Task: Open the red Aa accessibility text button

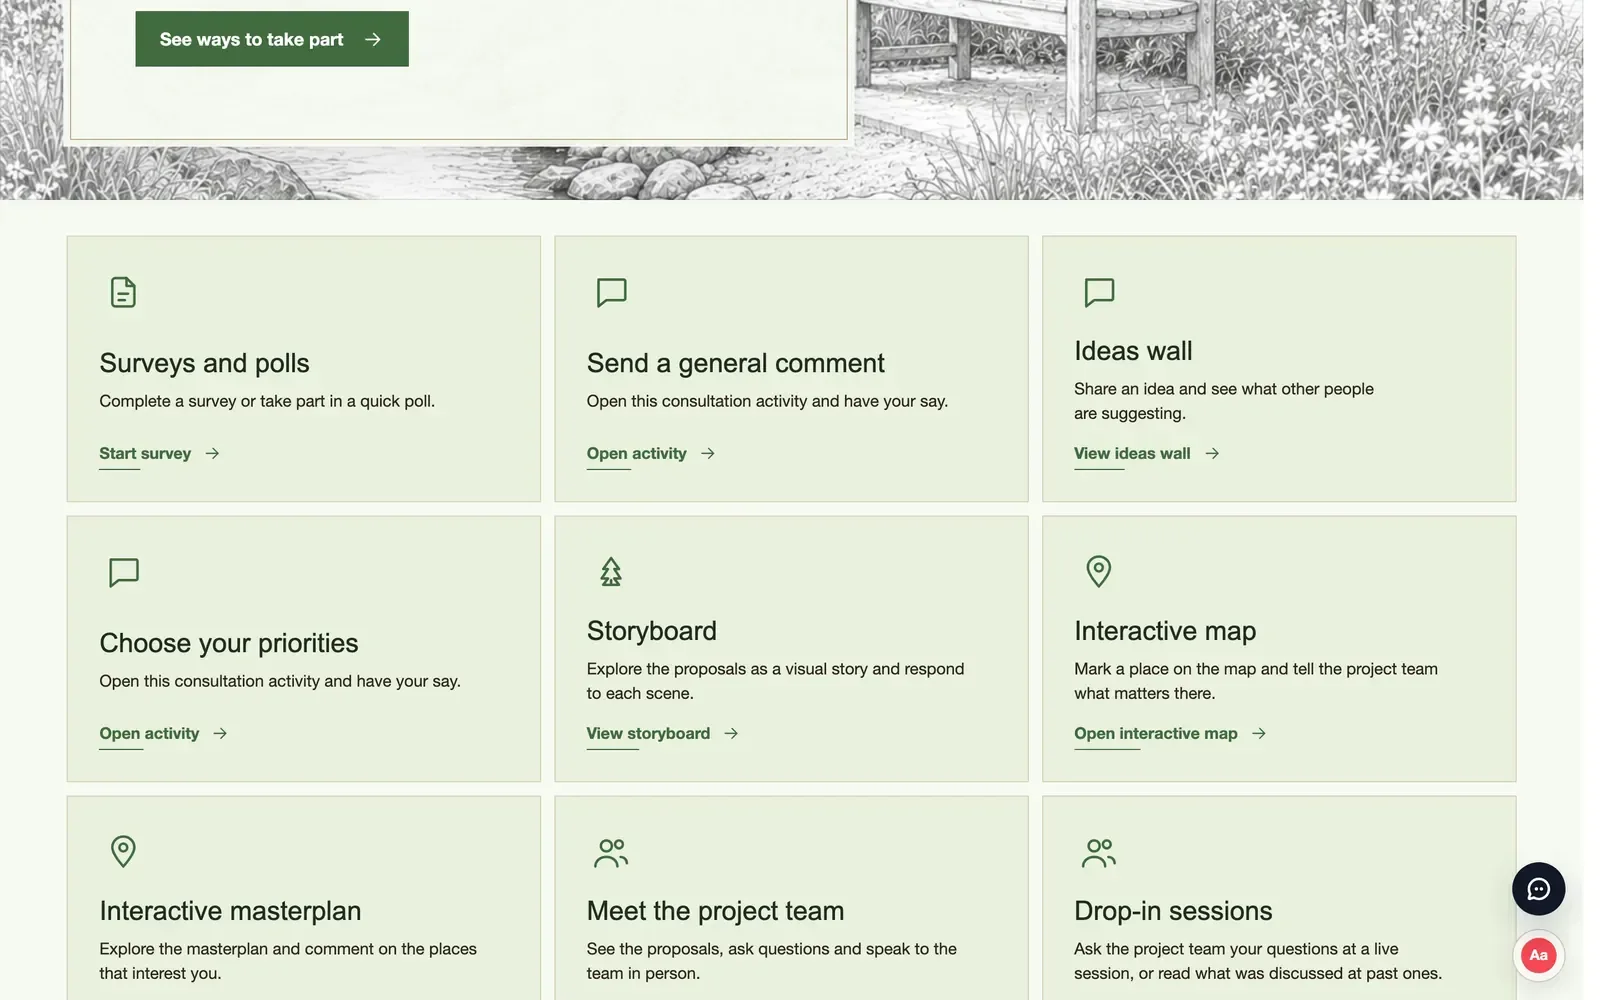Action: (1538, 955)
